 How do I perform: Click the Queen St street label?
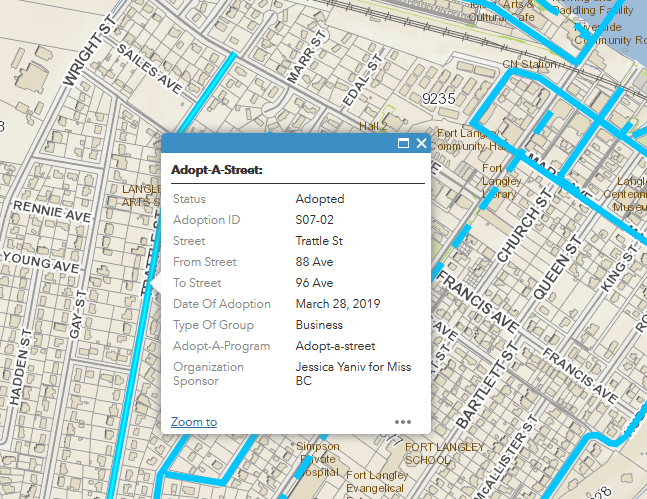pos(557,267)
